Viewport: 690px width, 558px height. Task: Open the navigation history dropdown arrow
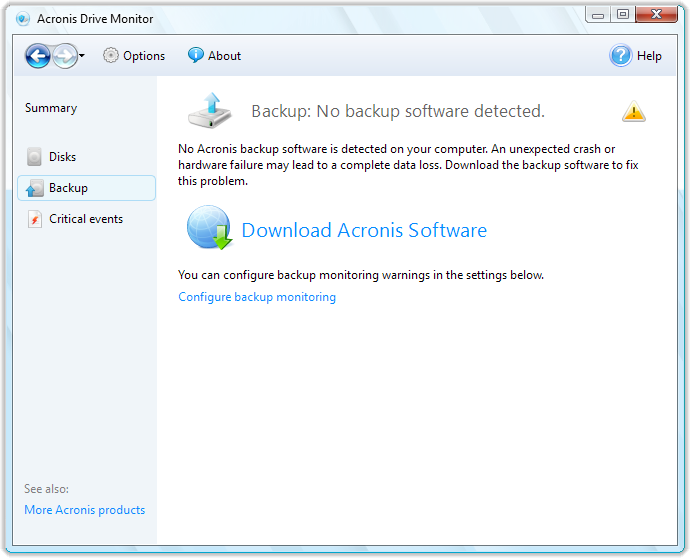click(81, 56)
